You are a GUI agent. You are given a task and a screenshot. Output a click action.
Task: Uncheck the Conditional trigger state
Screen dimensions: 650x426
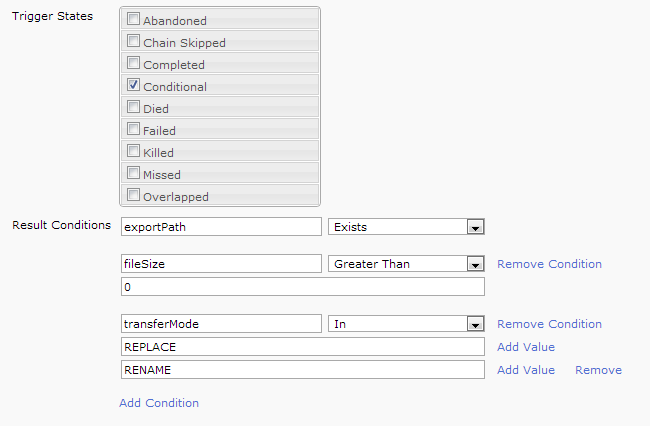tap(133, 85)
